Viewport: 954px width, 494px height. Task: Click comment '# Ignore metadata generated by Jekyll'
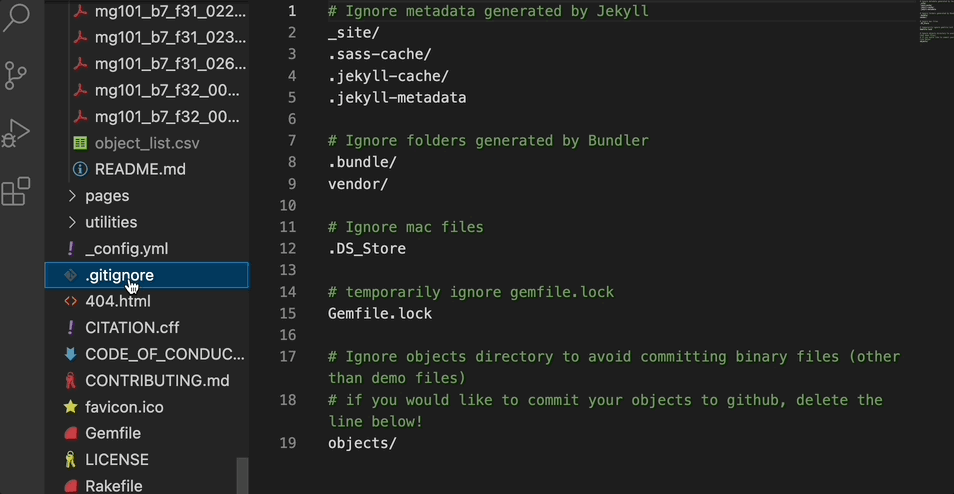coord(489,11)
